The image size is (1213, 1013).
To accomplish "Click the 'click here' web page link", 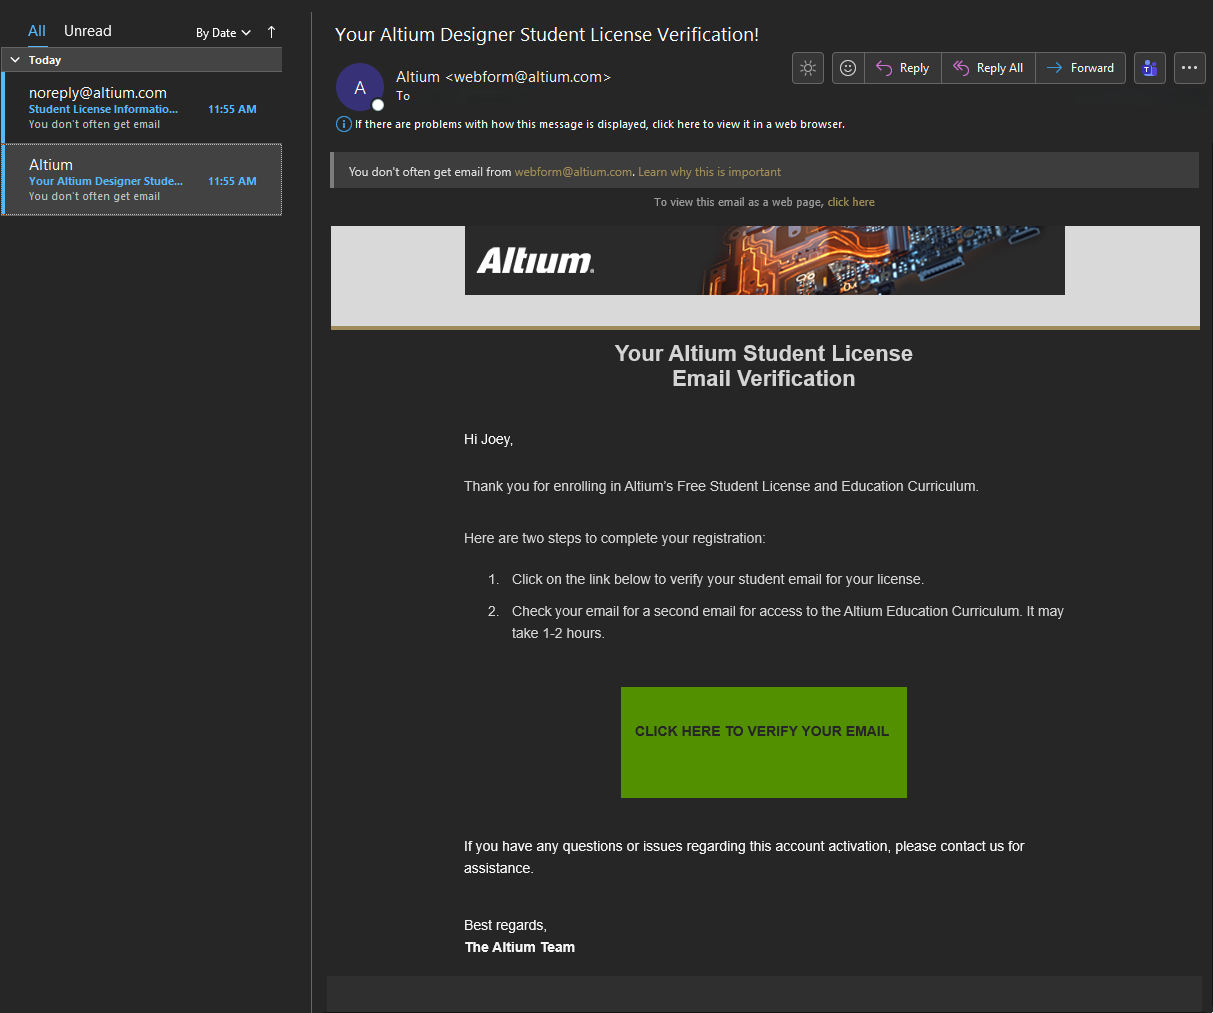I will (x=851, y=202).
